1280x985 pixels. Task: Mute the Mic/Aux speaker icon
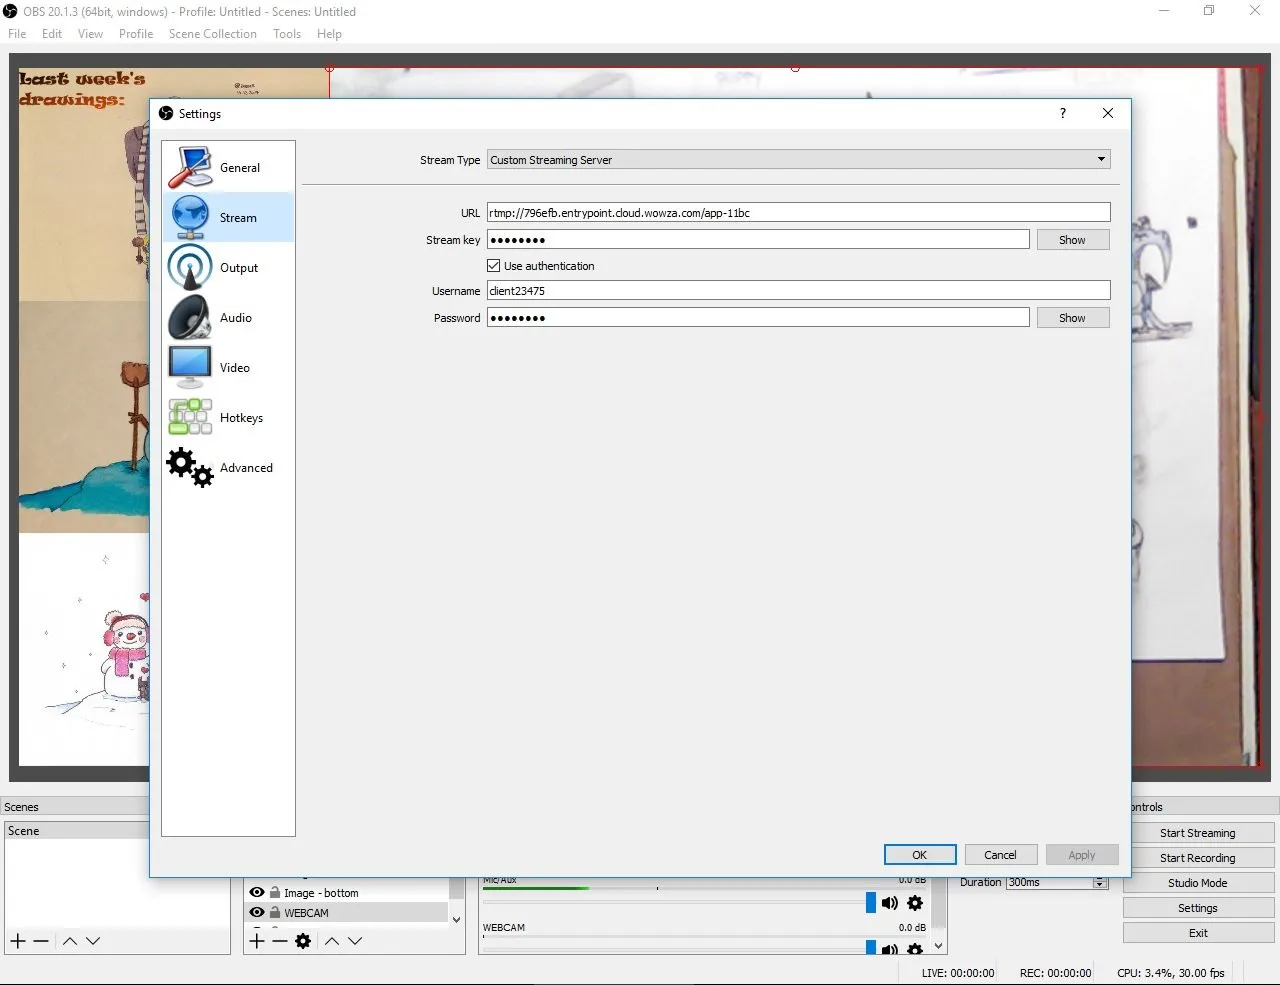tap(889, 903)
